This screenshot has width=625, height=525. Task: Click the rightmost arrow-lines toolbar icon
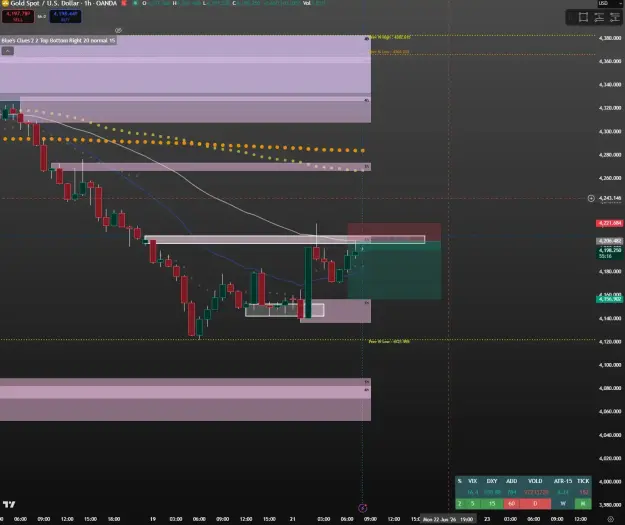click(x=615, y=17)
